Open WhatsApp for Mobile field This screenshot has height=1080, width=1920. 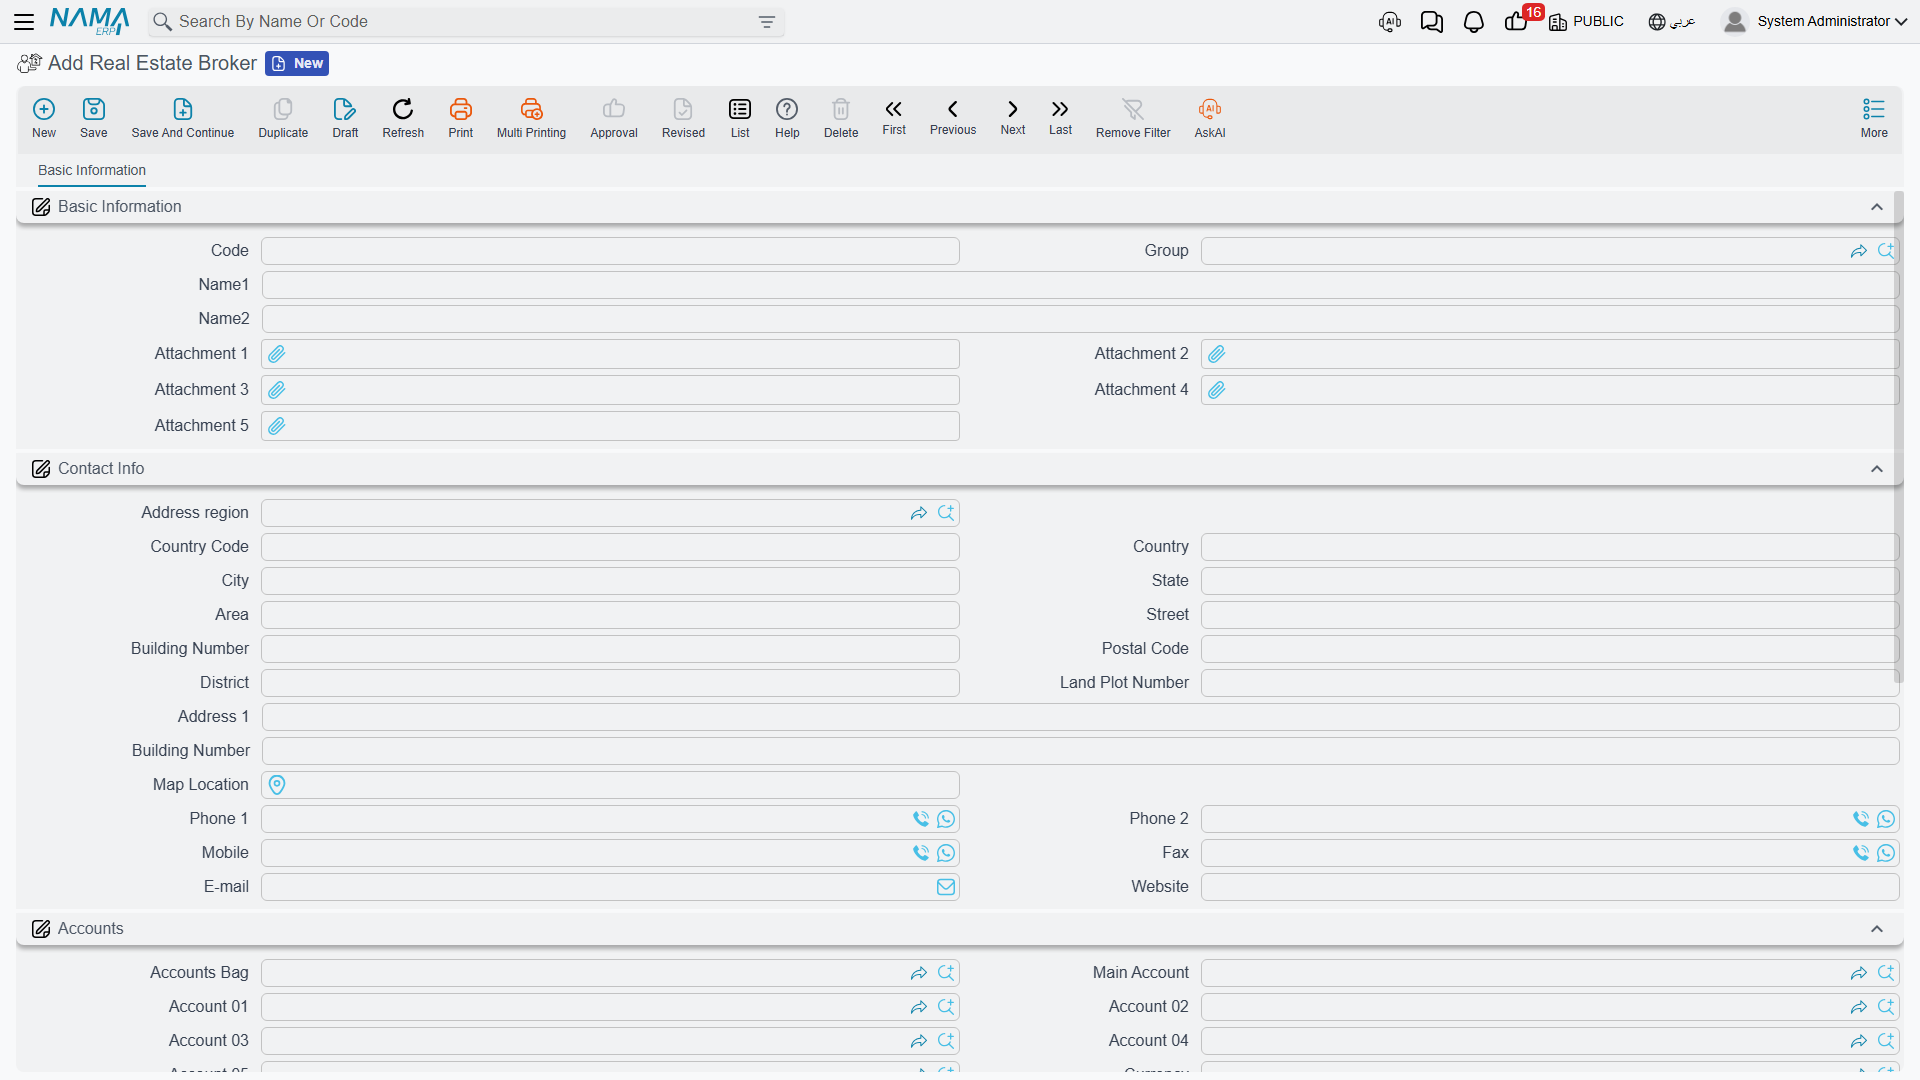pos(946,853)
